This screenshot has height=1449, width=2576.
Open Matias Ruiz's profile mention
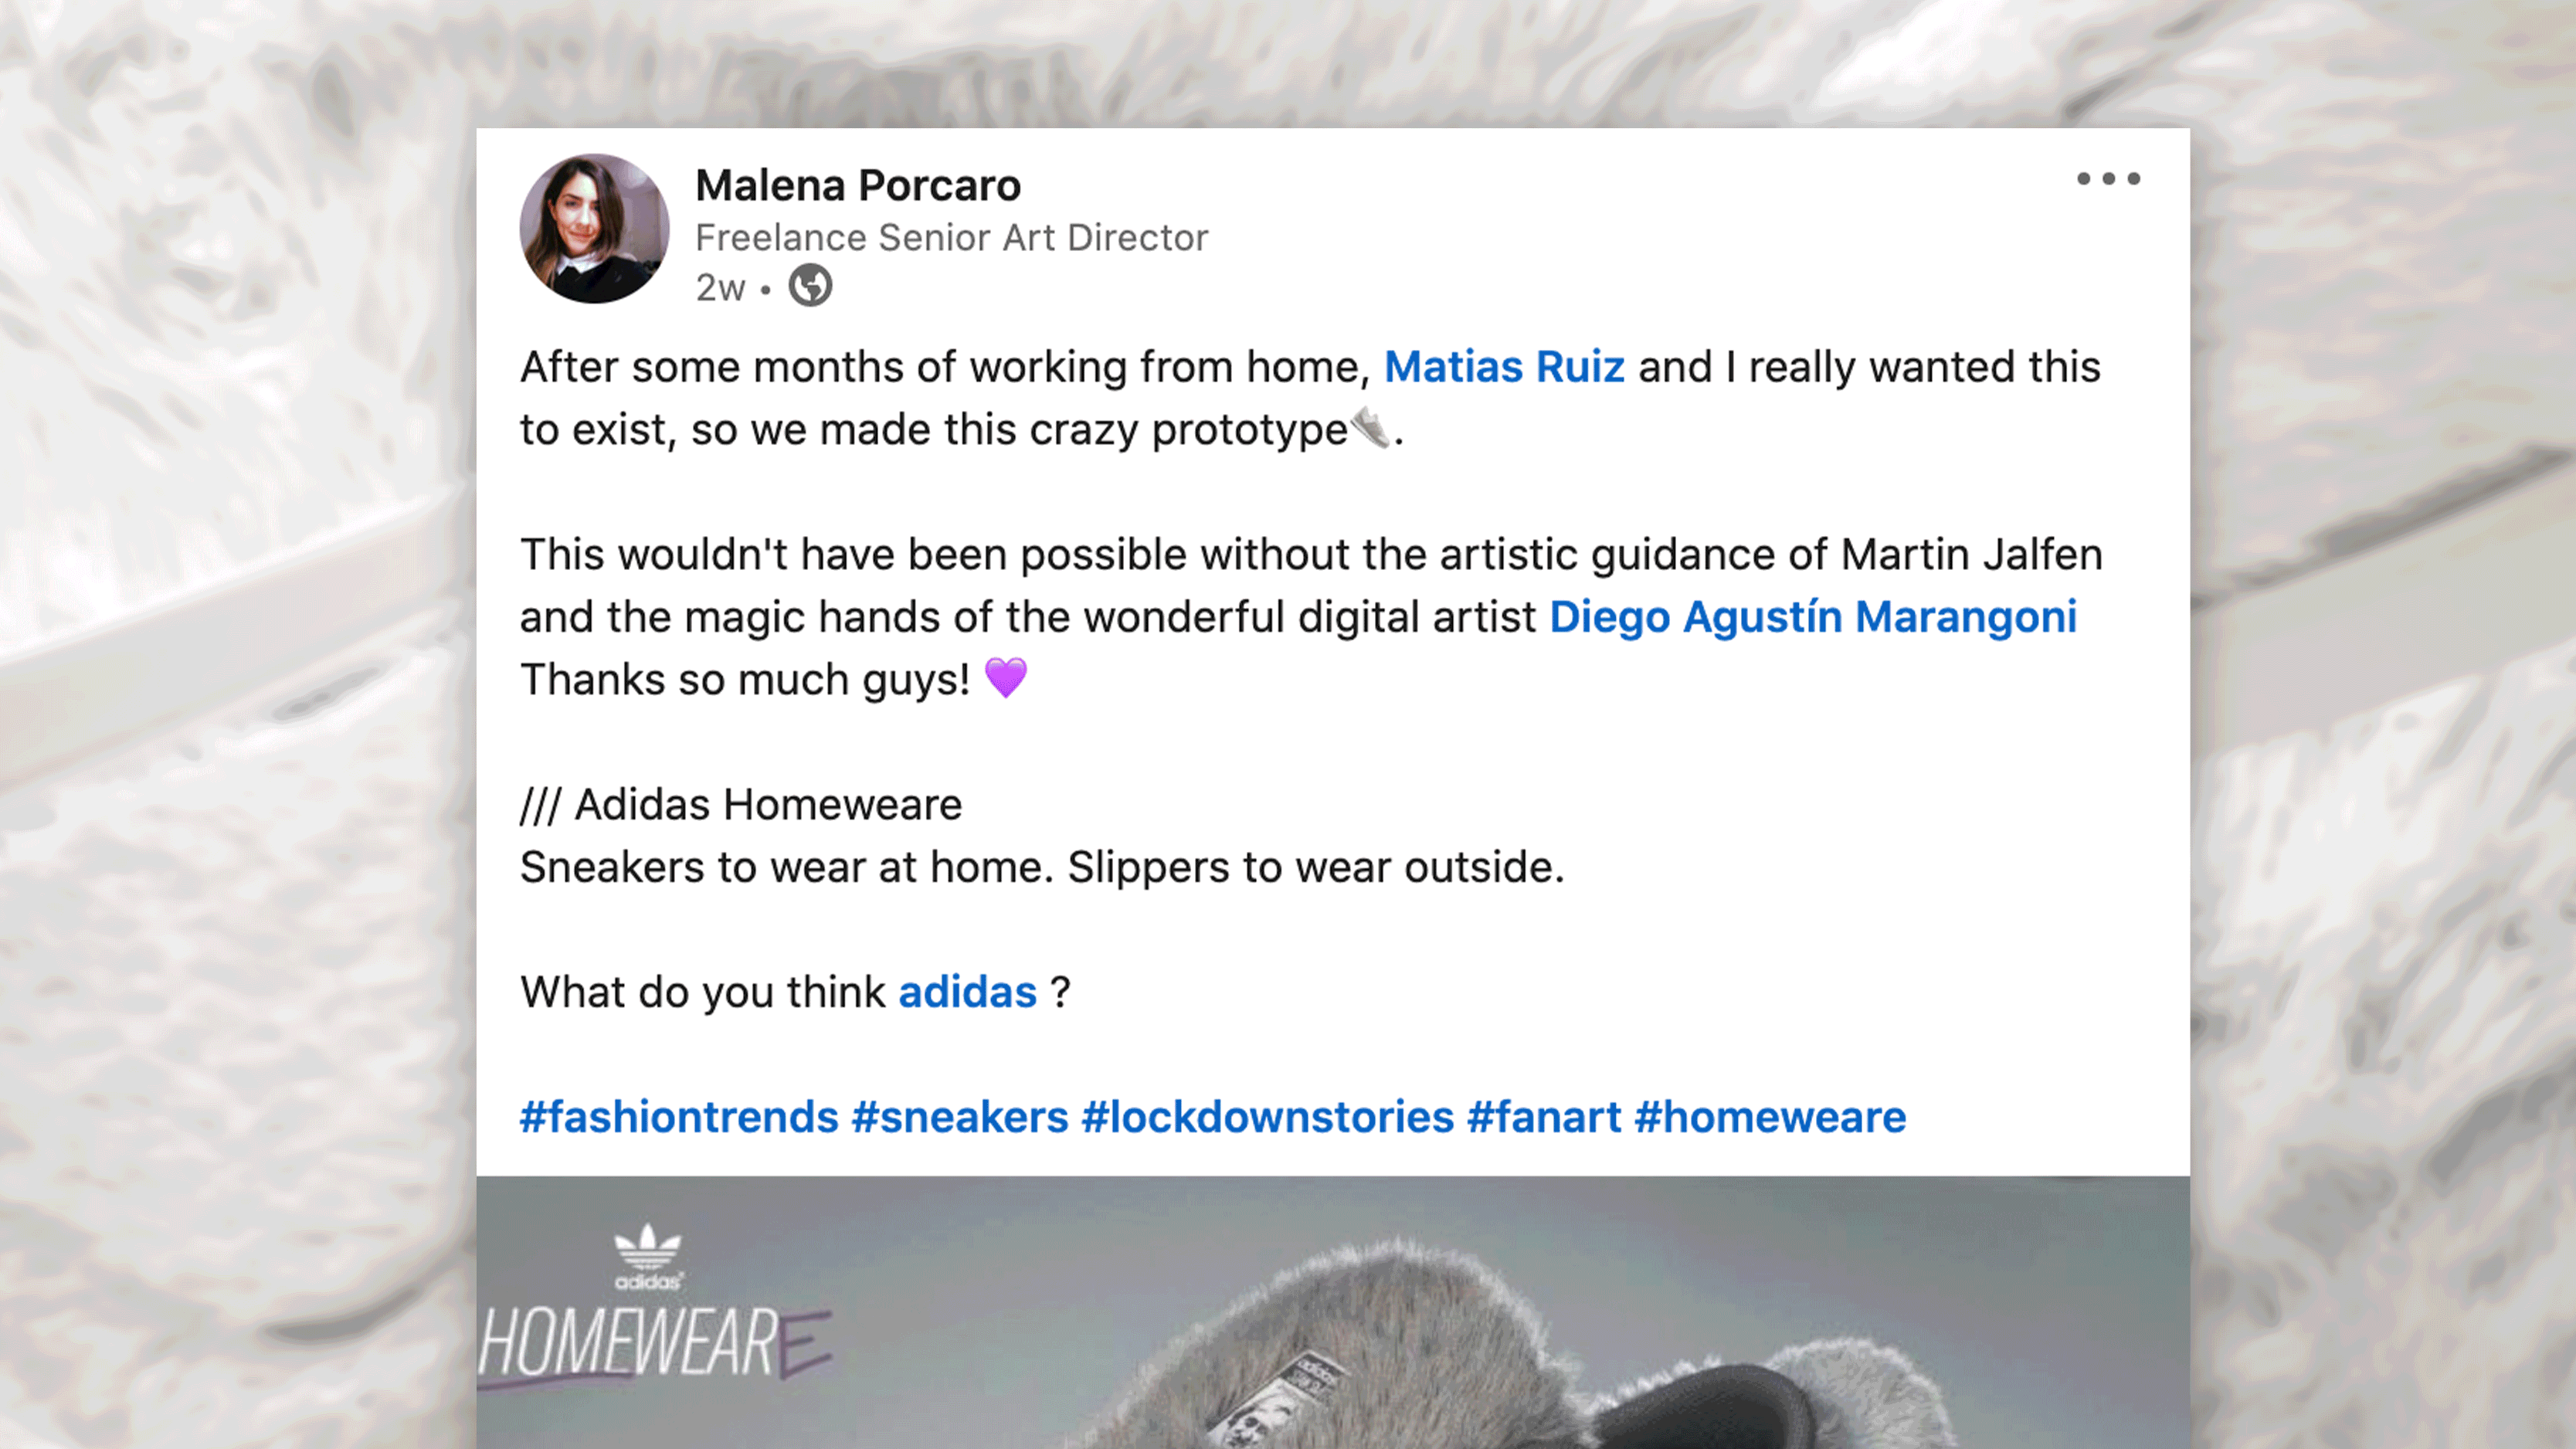(1504, 367)
